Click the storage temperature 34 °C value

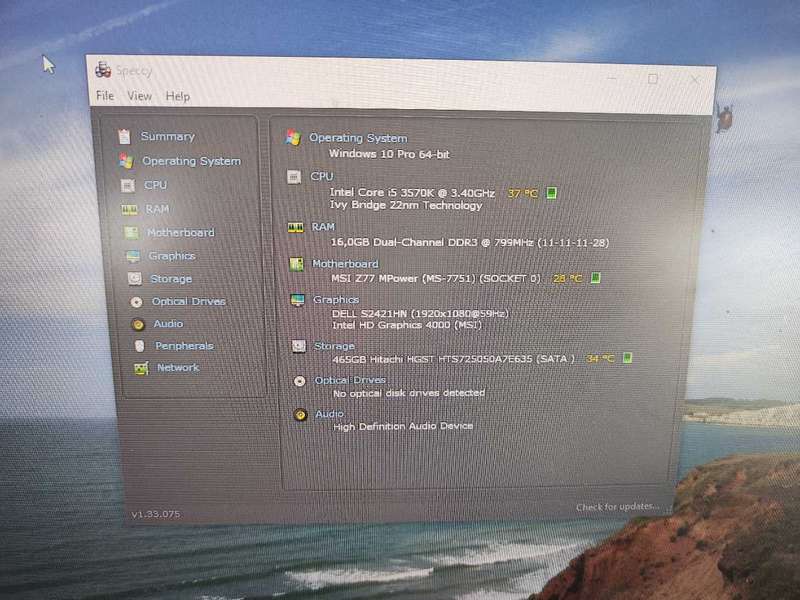click(600, 359)
